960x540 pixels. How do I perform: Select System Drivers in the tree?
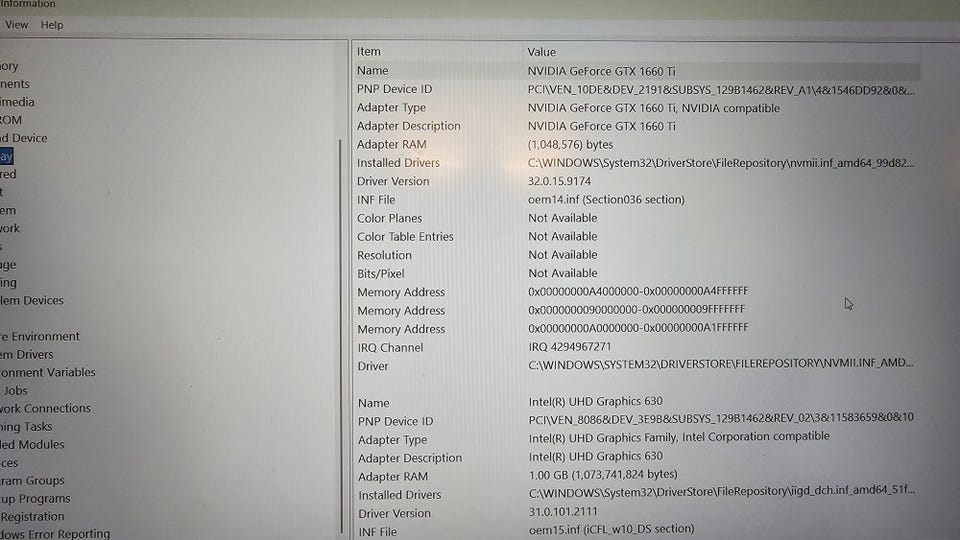coord(26,354)
